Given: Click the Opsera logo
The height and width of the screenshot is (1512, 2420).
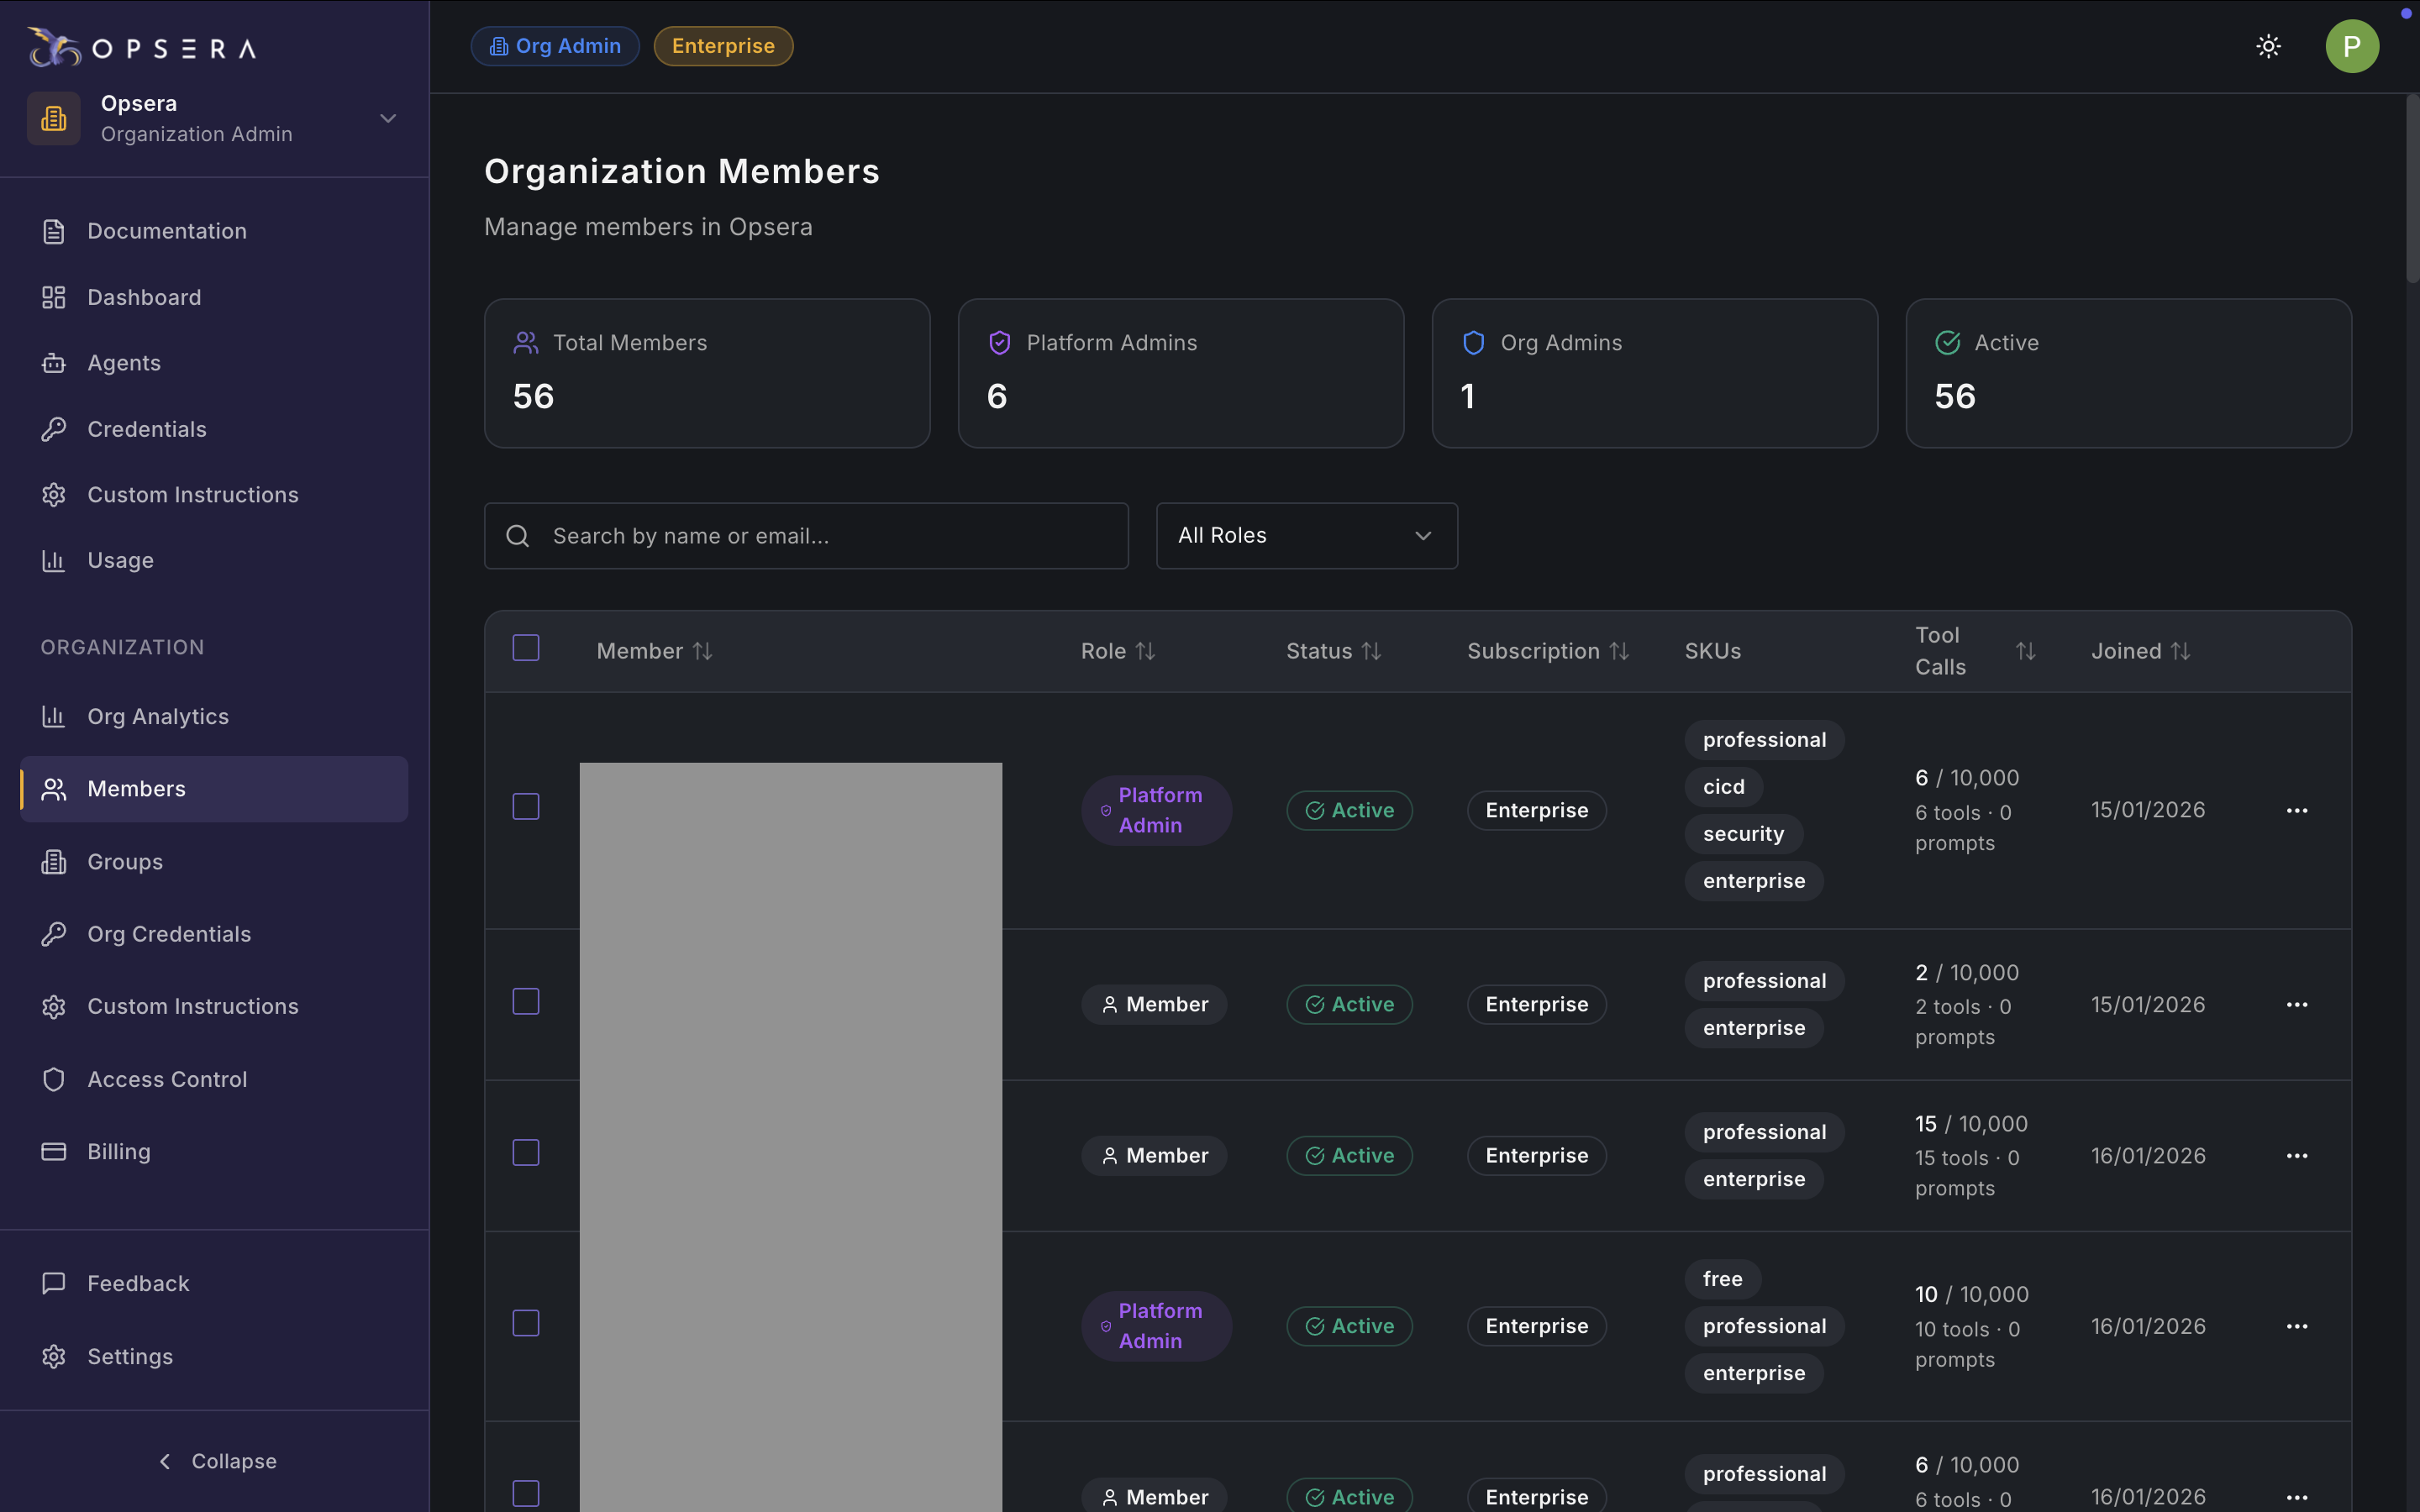Looking at the screenshot, I should tap(142, 47).
